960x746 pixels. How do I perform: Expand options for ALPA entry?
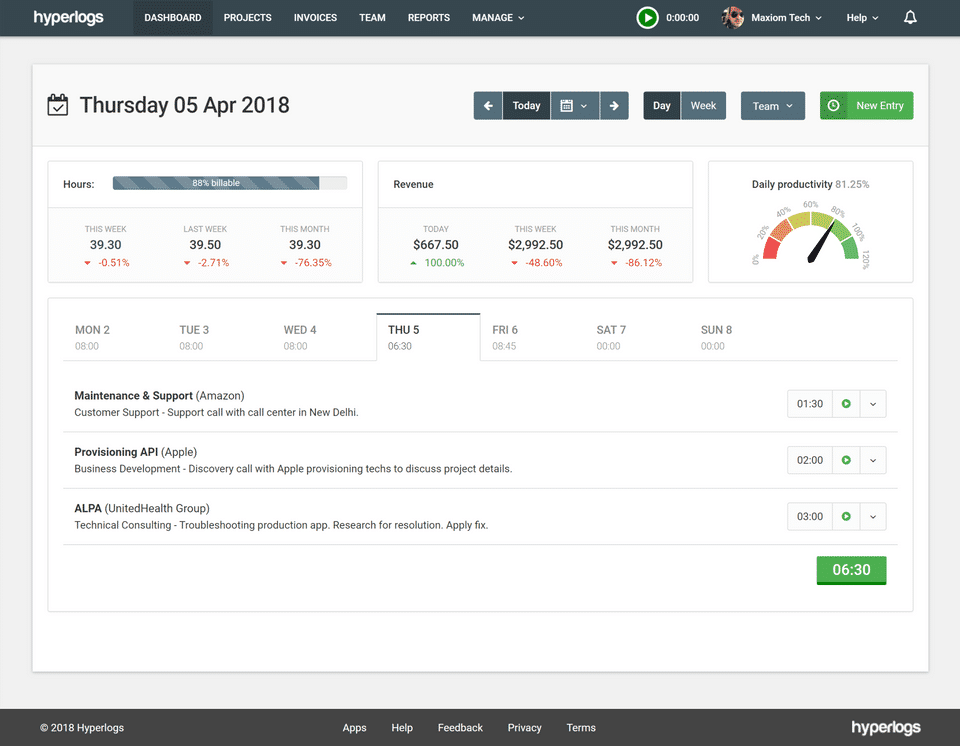873,516
